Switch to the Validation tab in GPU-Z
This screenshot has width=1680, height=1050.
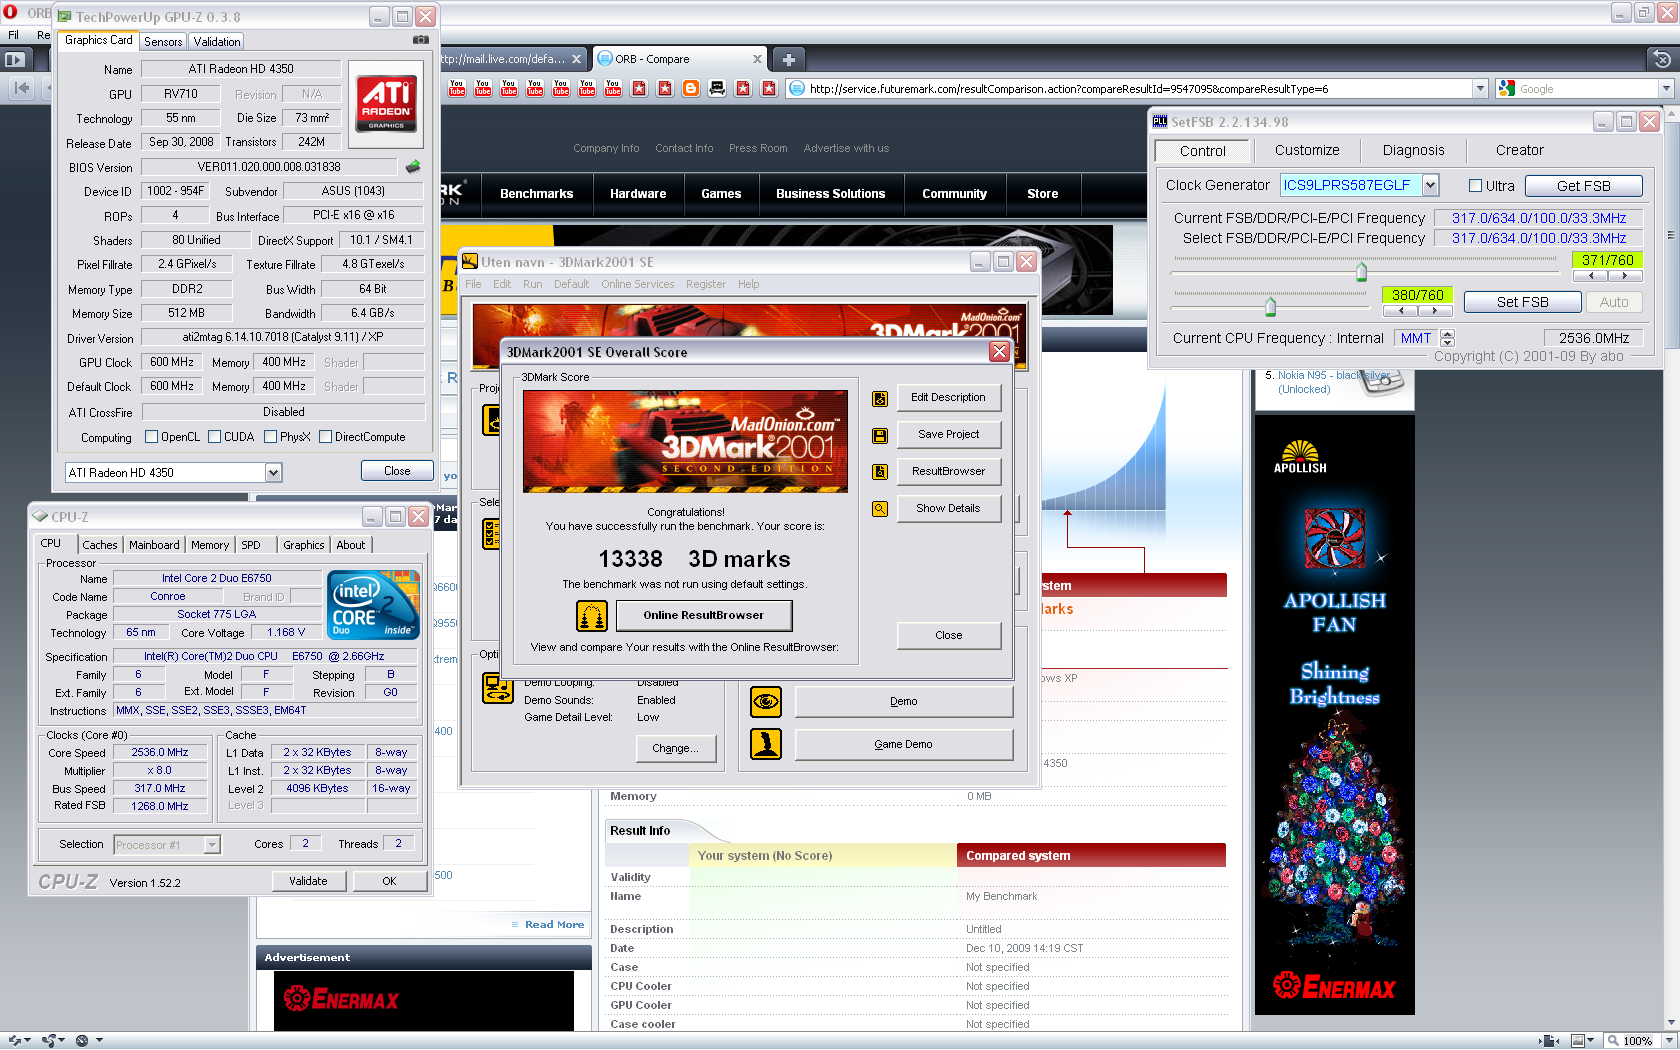click(x=217, y=42)
